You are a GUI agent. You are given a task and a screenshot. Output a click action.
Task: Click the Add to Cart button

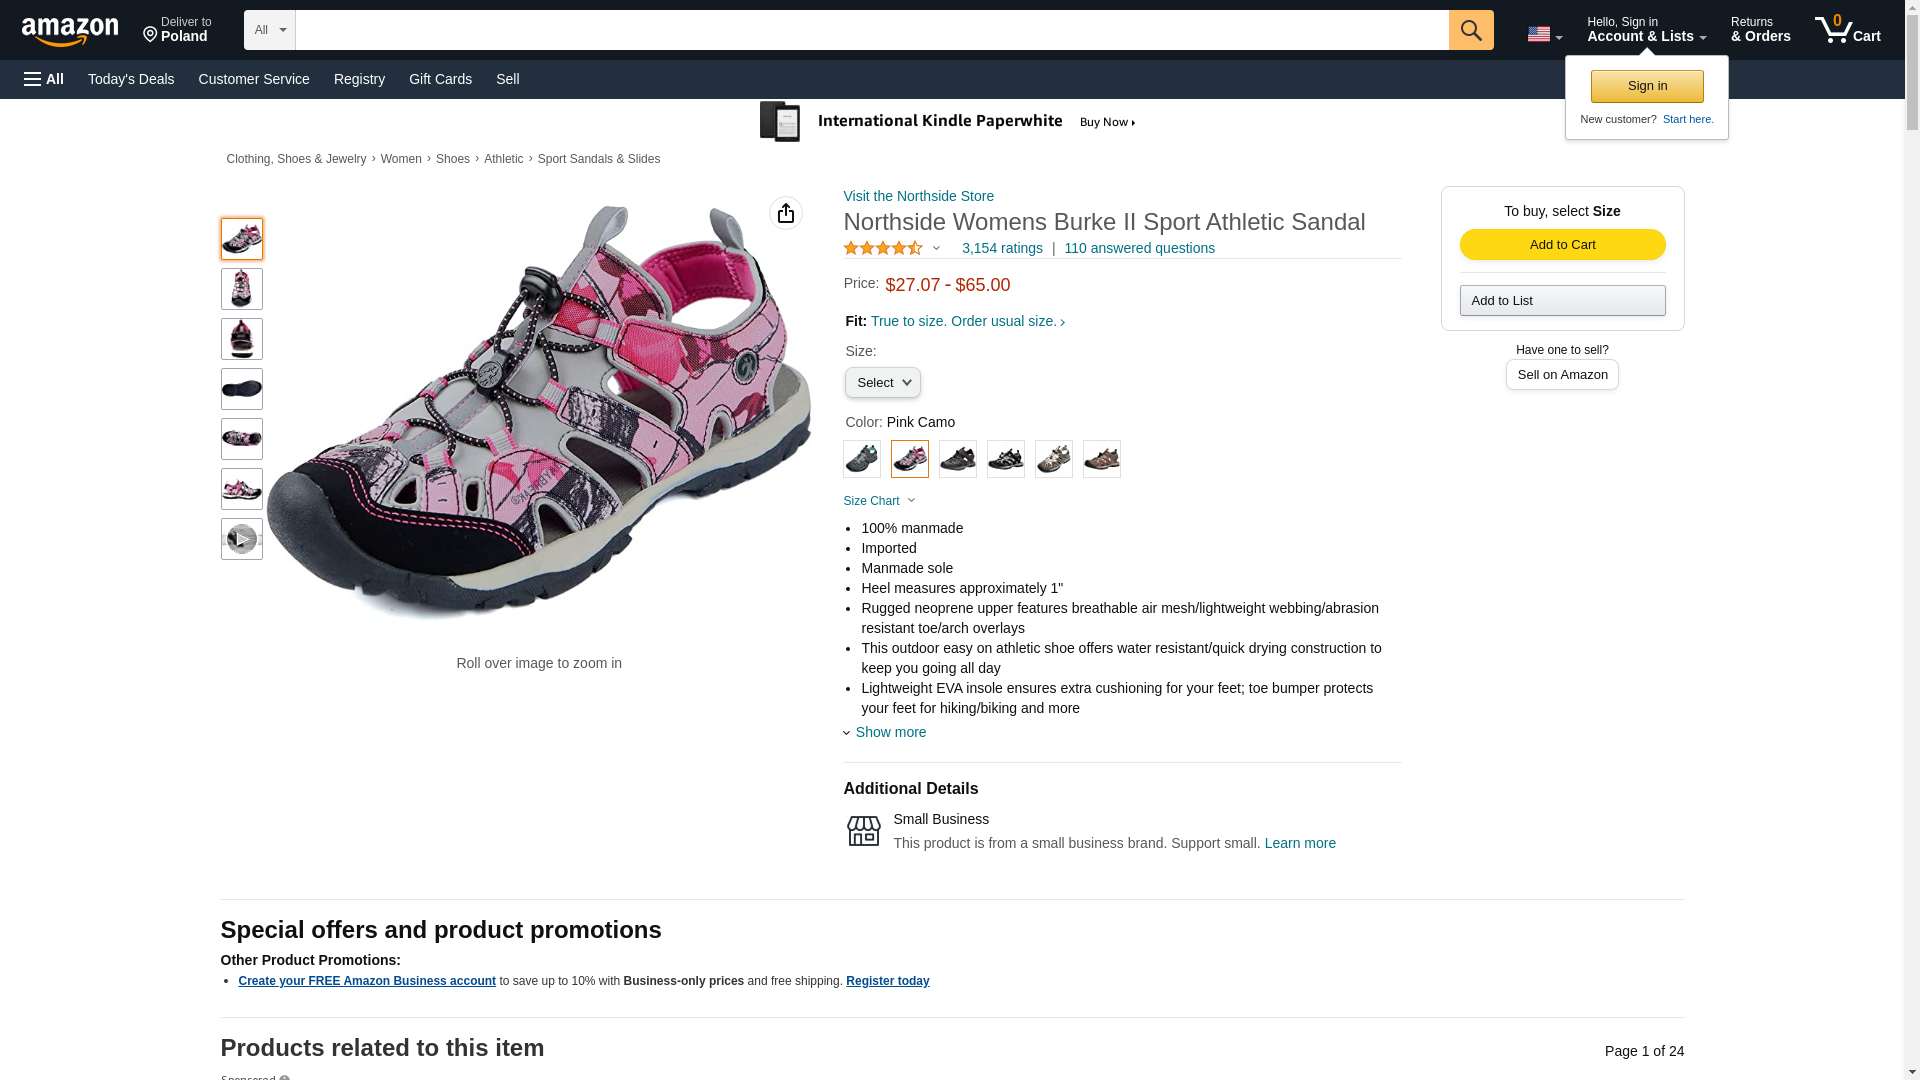1562,245
